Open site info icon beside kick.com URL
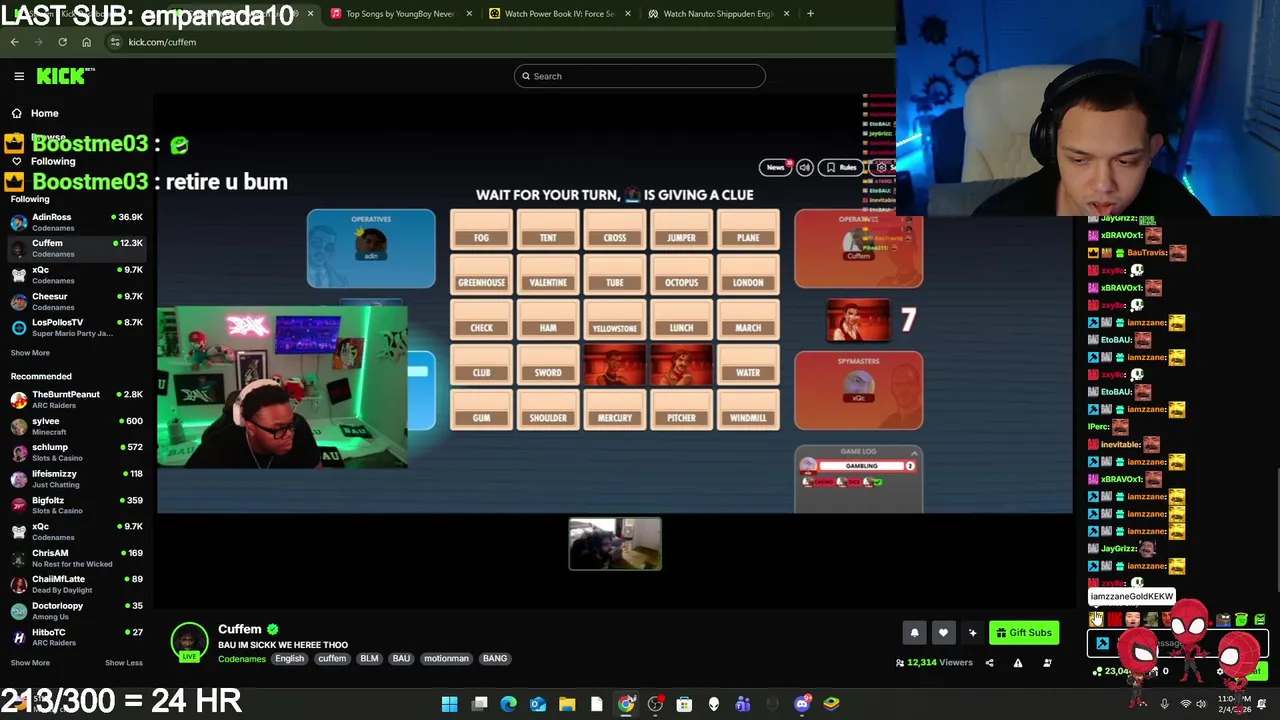Viewport: 1280px width, 720px height. pos(115,42)
